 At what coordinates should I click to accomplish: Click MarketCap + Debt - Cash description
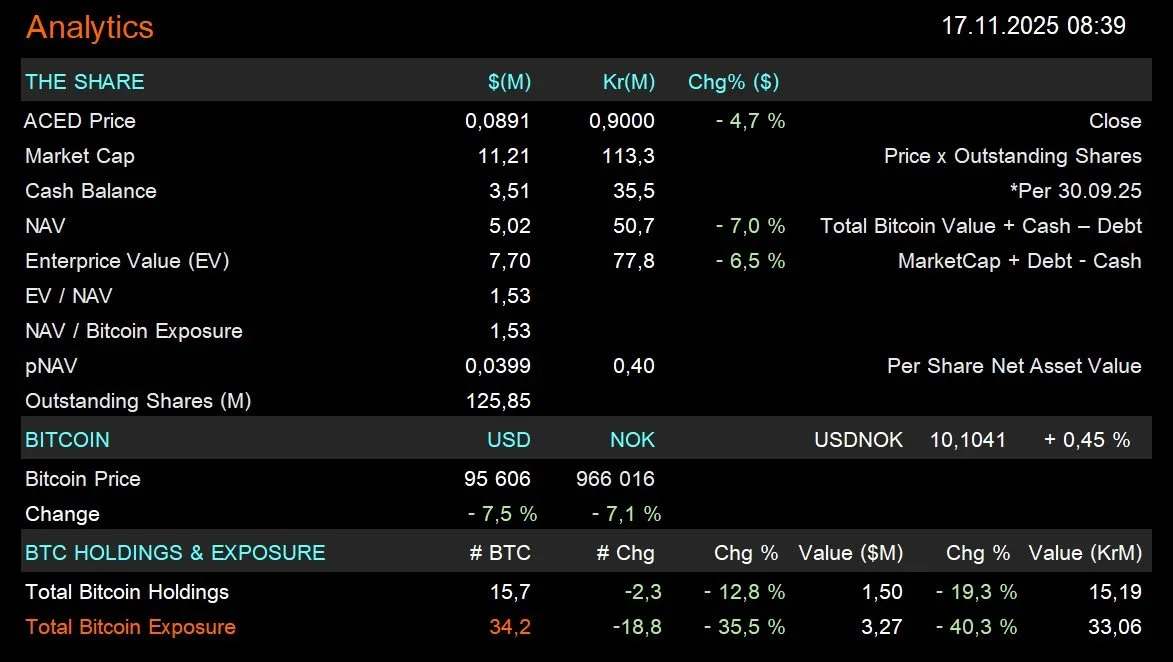point(1020,261)
